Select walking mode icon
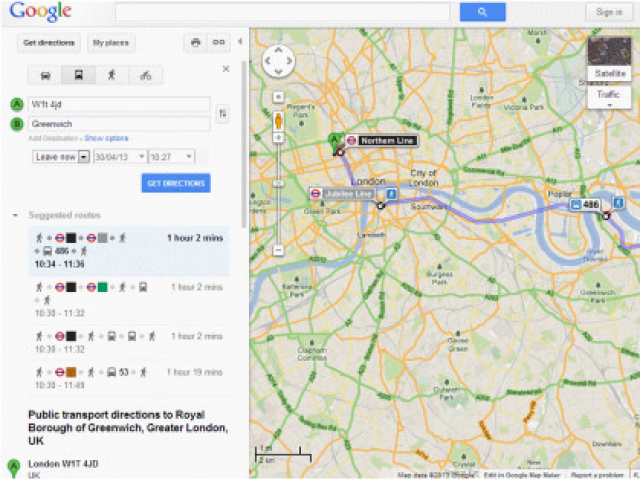Screen dimensions: 640x480 point(112,76)
